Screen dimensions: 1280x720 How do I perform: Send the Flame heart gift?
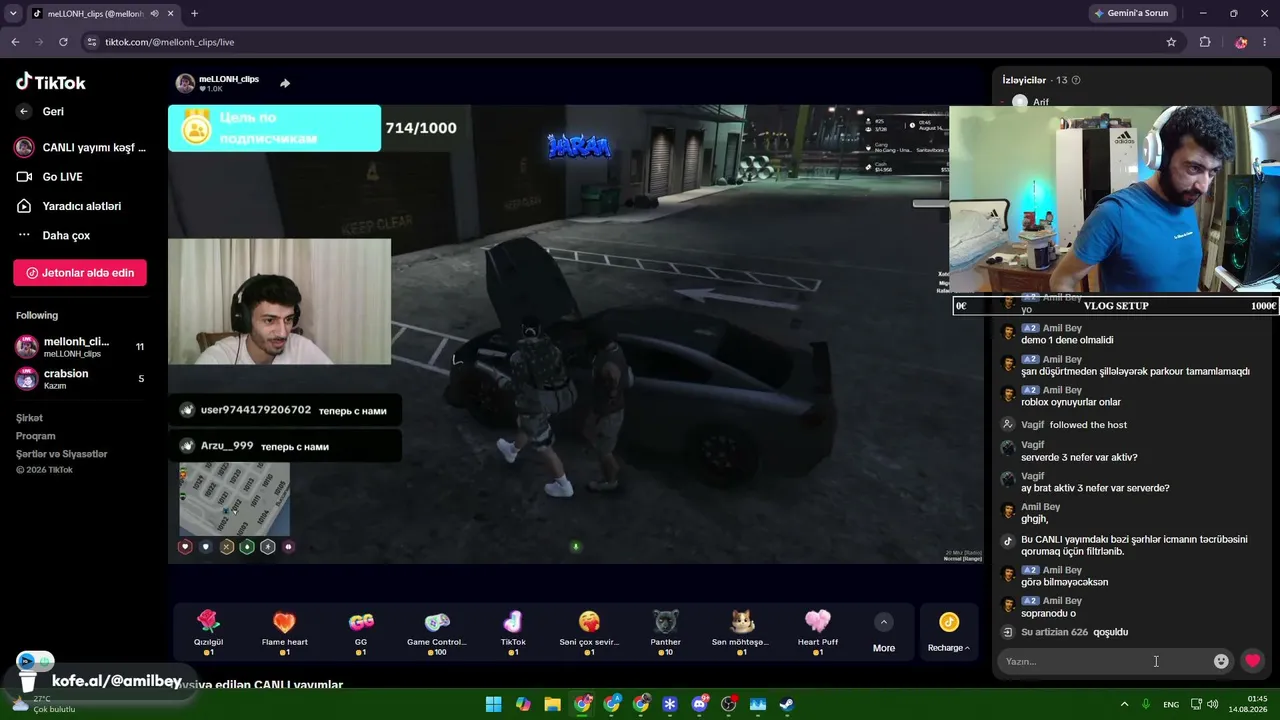(285, 632)
